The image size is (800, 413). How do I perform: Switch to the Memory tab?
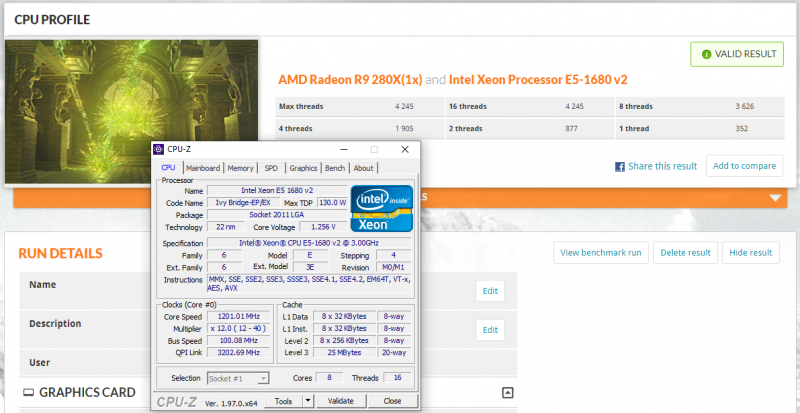(x=240, y=168)
